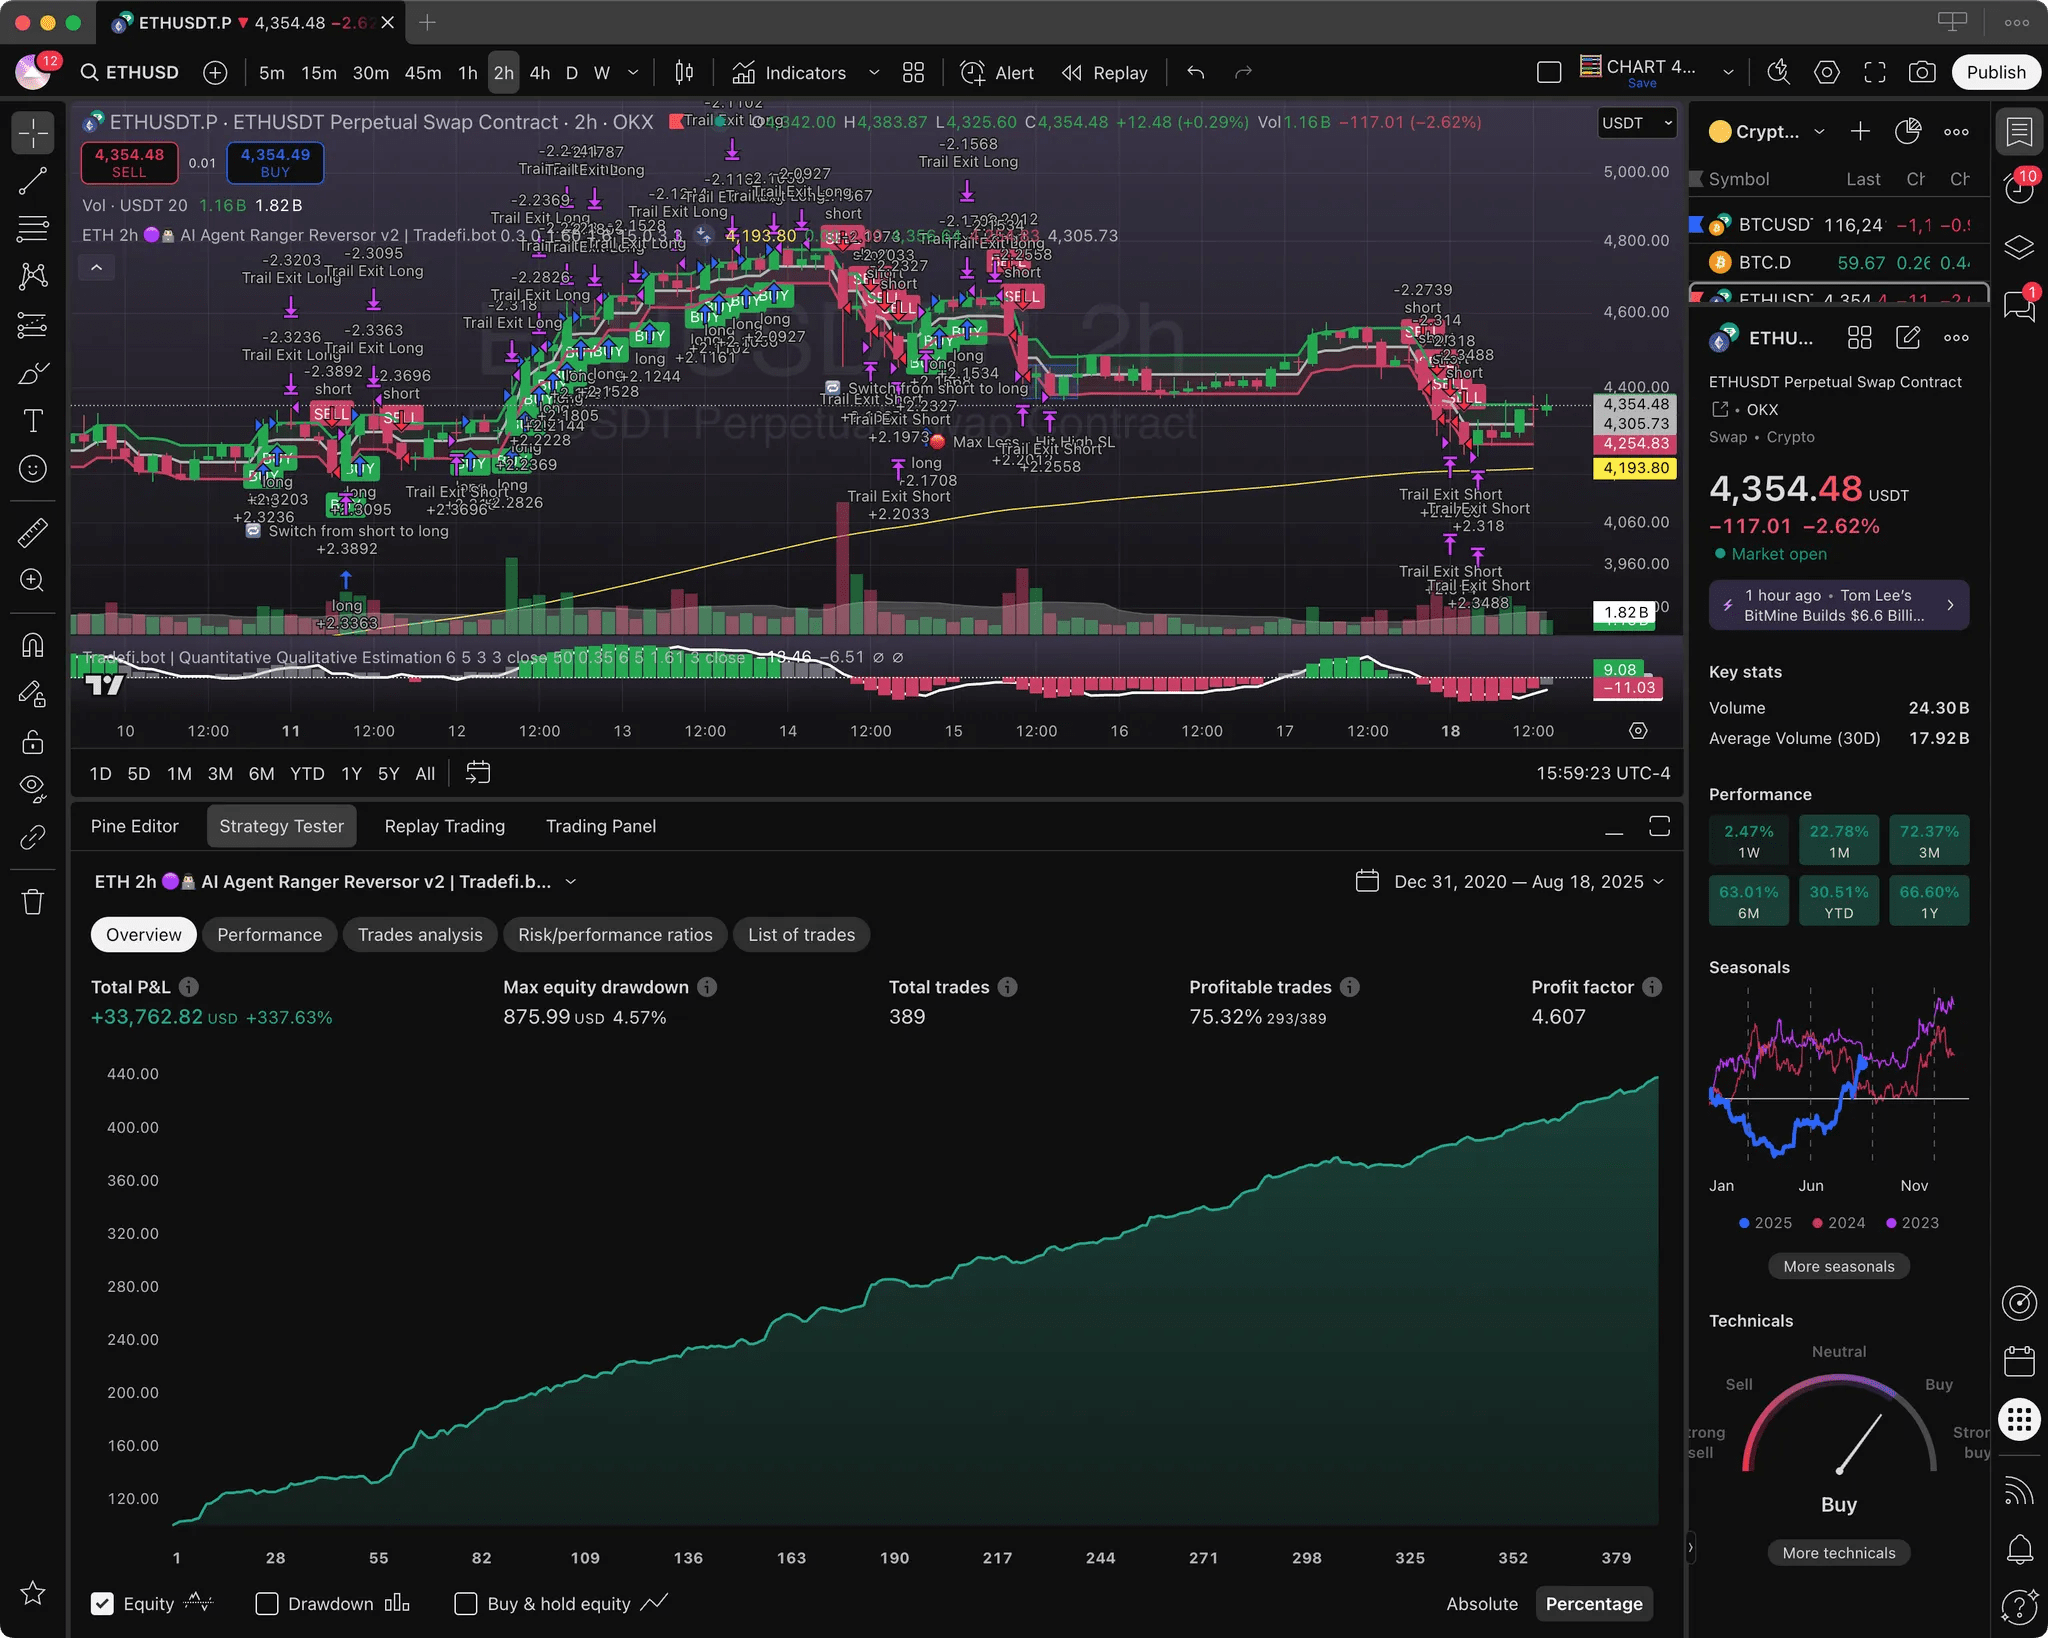The image size is (2048, 1638).
Task: Open the layout grid icon in toolbar
Action: coord(913,72)
